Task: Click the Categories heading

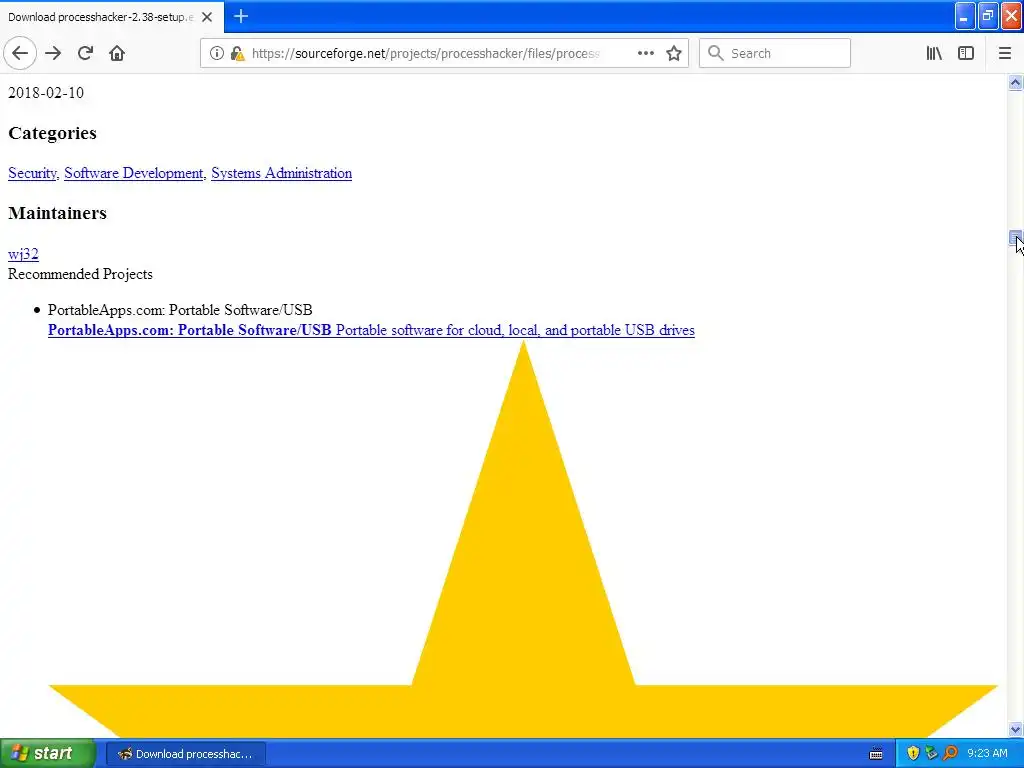Action: (x=52, y=133)
